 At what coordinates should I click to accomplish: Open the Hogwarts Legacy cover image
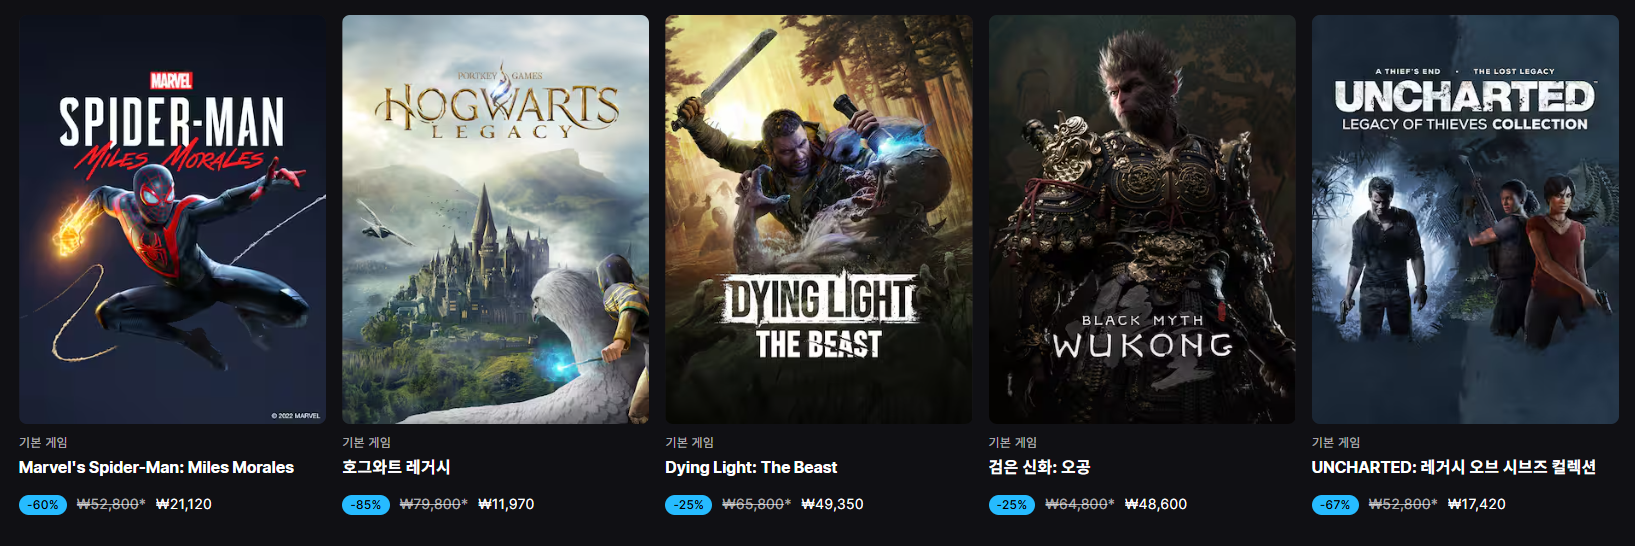pos(495,219)
